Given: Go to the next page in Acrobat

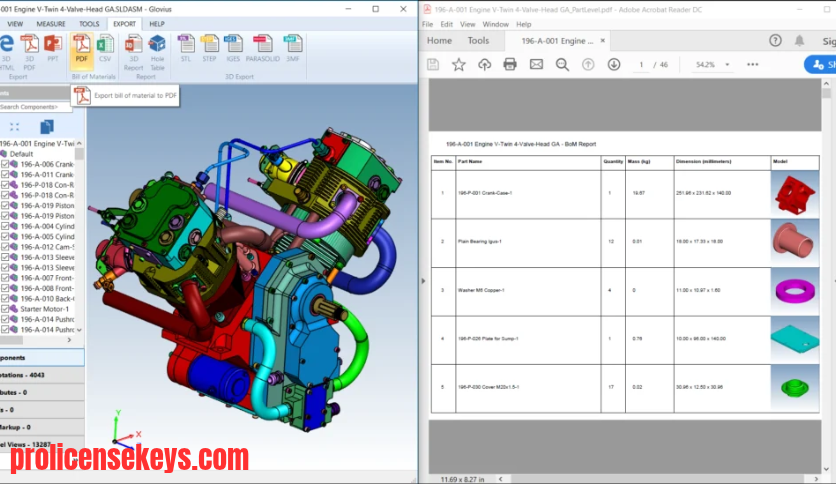Looking at the screenshot, I should [x=614, y=64].
